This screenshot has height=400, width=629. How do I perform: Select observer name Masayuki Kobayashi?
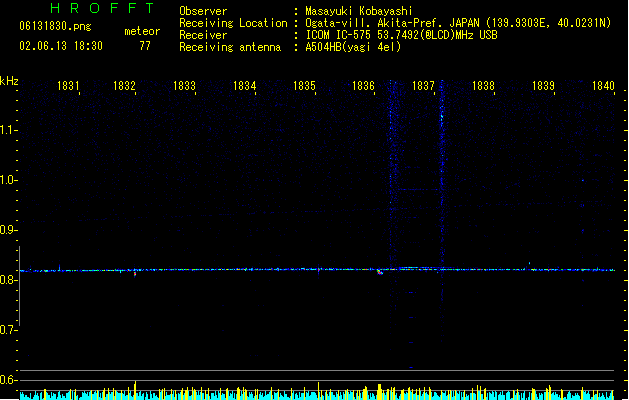coord(359,11)
